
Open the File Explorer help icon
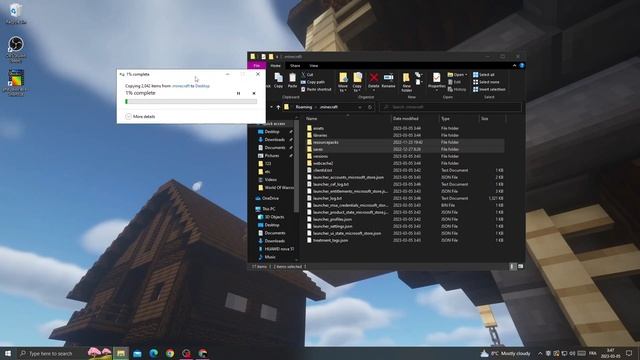522,65
